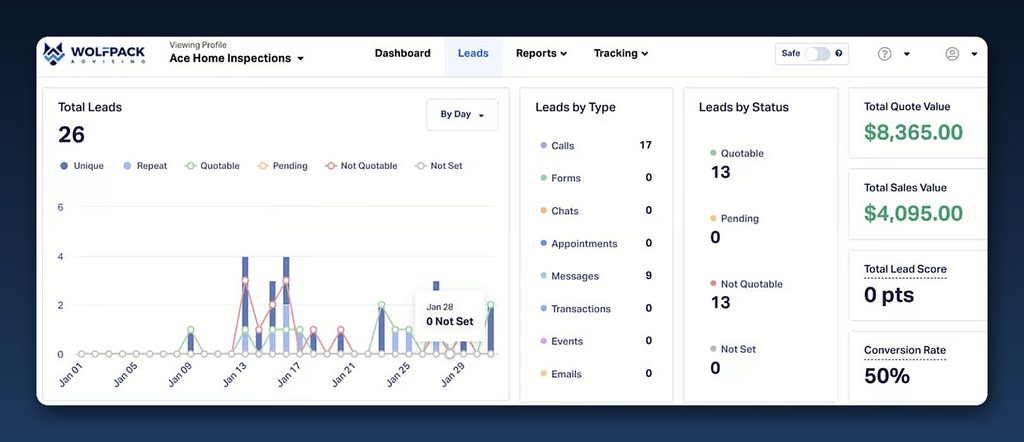The image size is (1024, 442).
Task: Go to the Dashboard tab
Action: tap(402, 54)
